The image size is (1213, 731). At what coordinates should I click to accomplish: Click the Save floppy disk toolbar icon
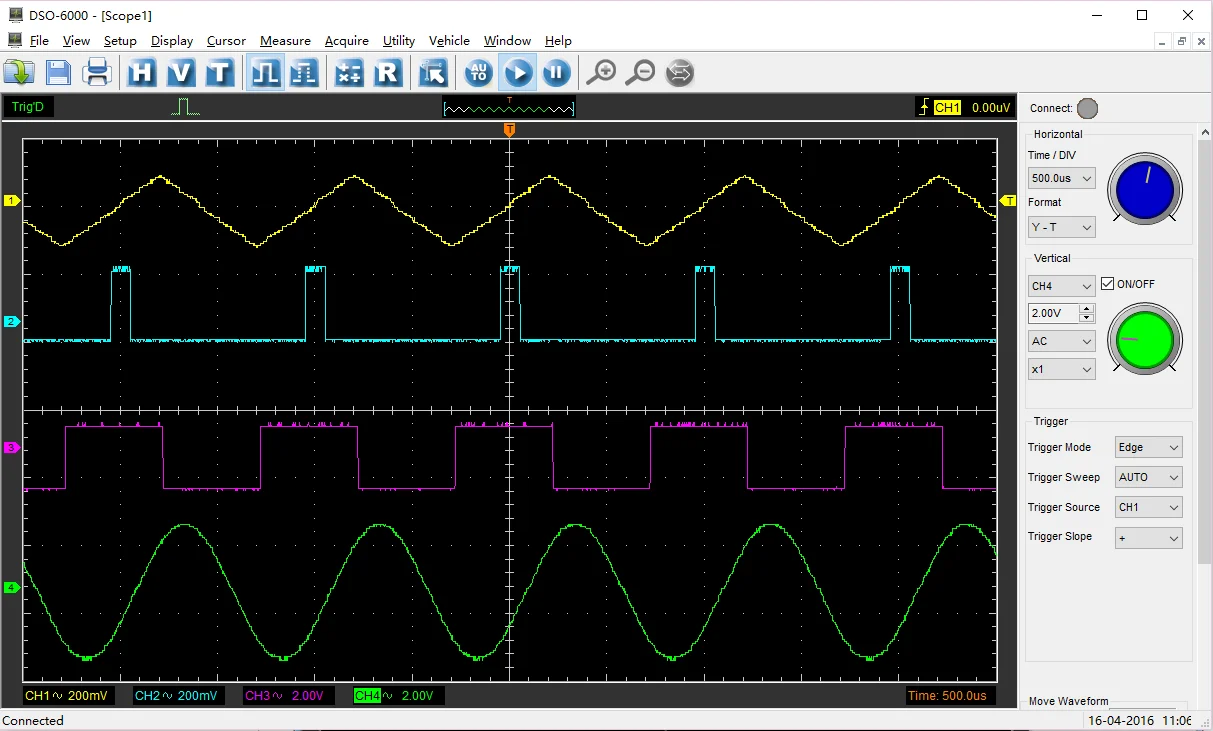pyautogui.click(x=58, y=73)
